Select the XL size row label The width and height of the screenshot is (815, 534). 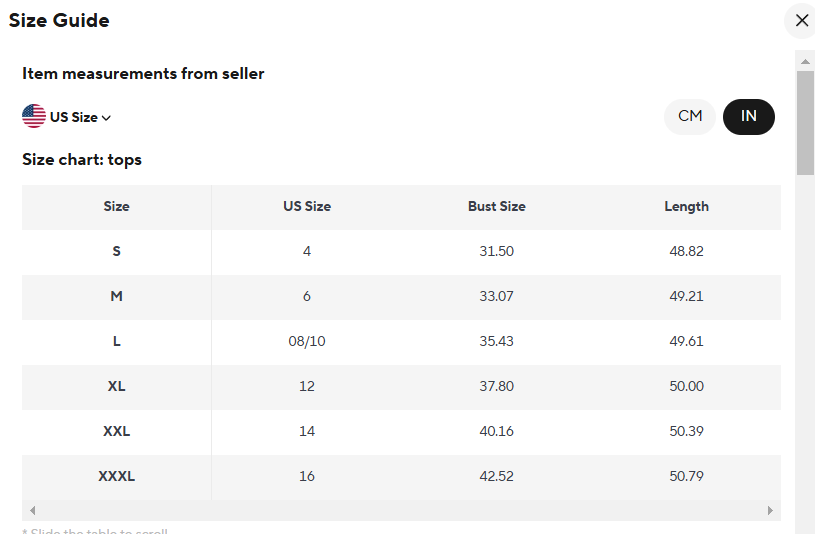116,386
